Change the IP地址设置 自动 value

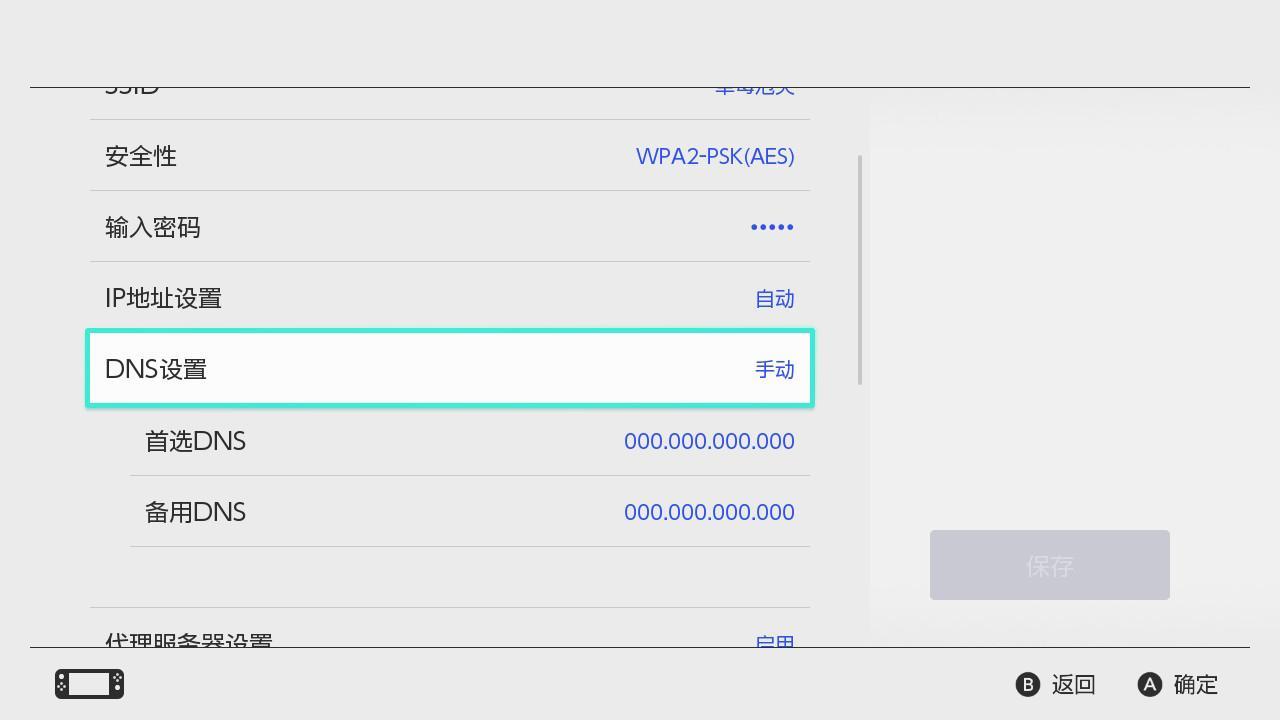pos(774,299)
